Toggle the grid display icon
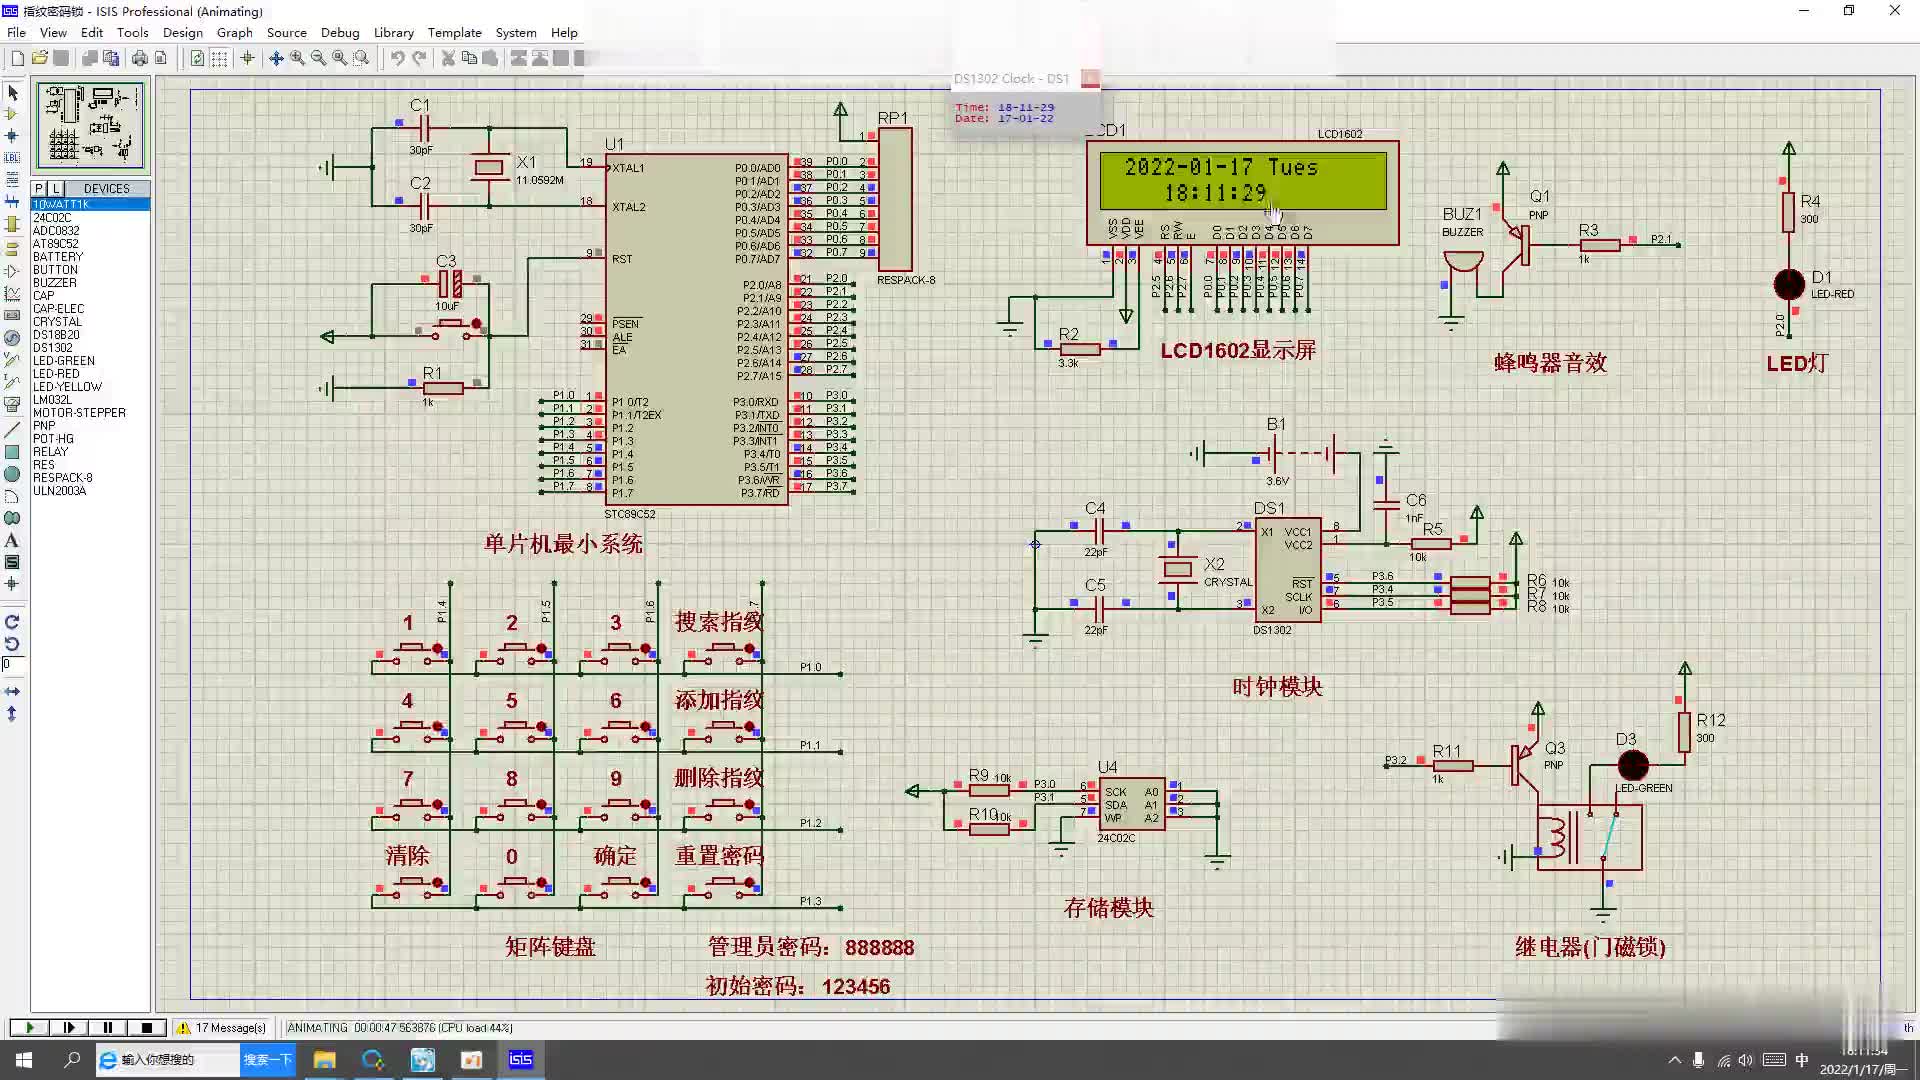 [219, 58]
